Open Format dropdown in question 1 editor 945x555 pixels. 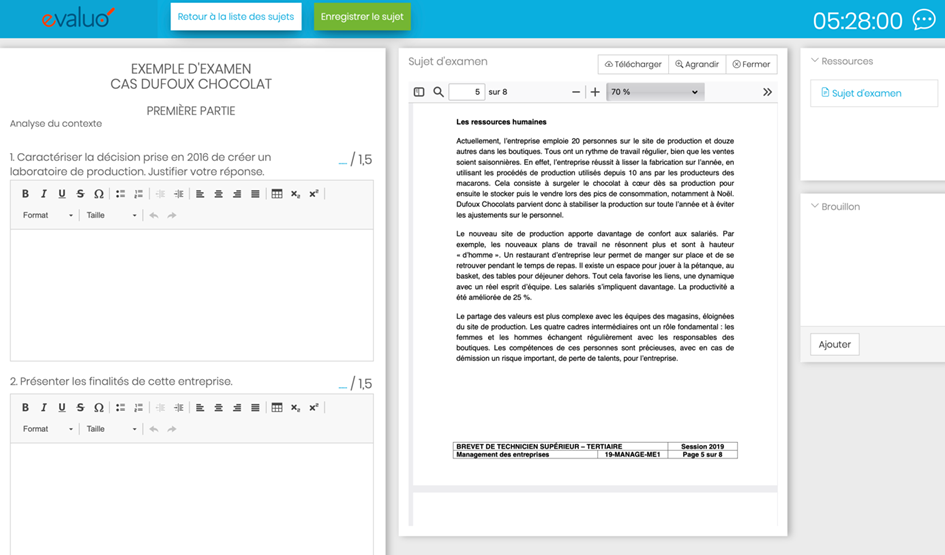coord(47,215)
